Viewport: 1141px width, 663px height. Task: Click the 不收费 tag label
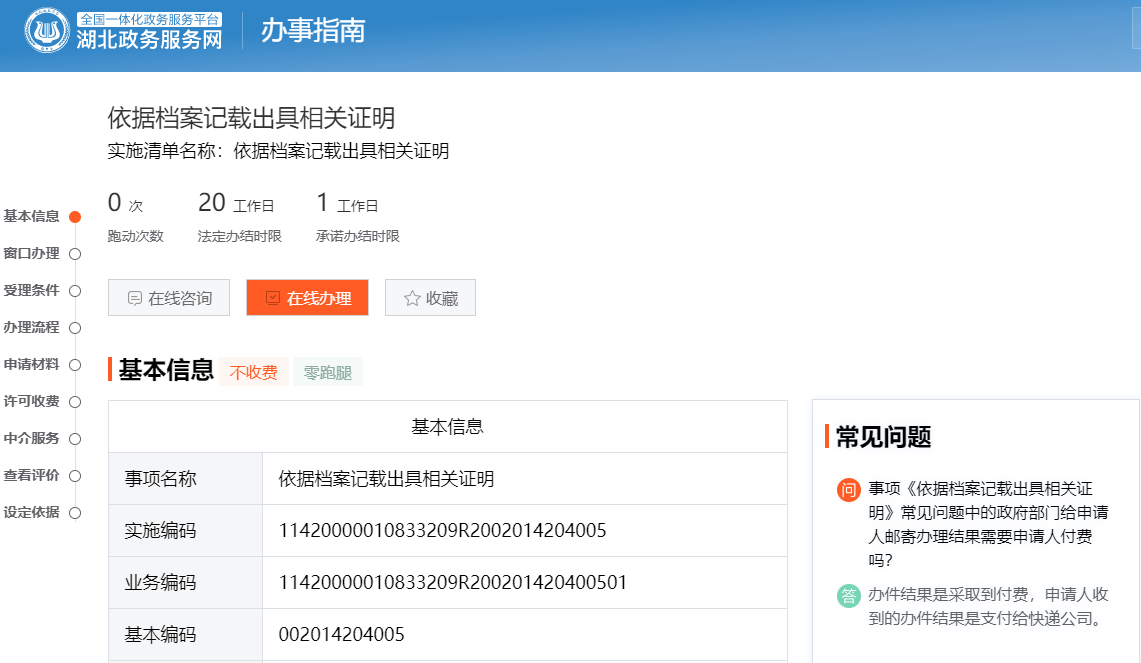point(254,372)
